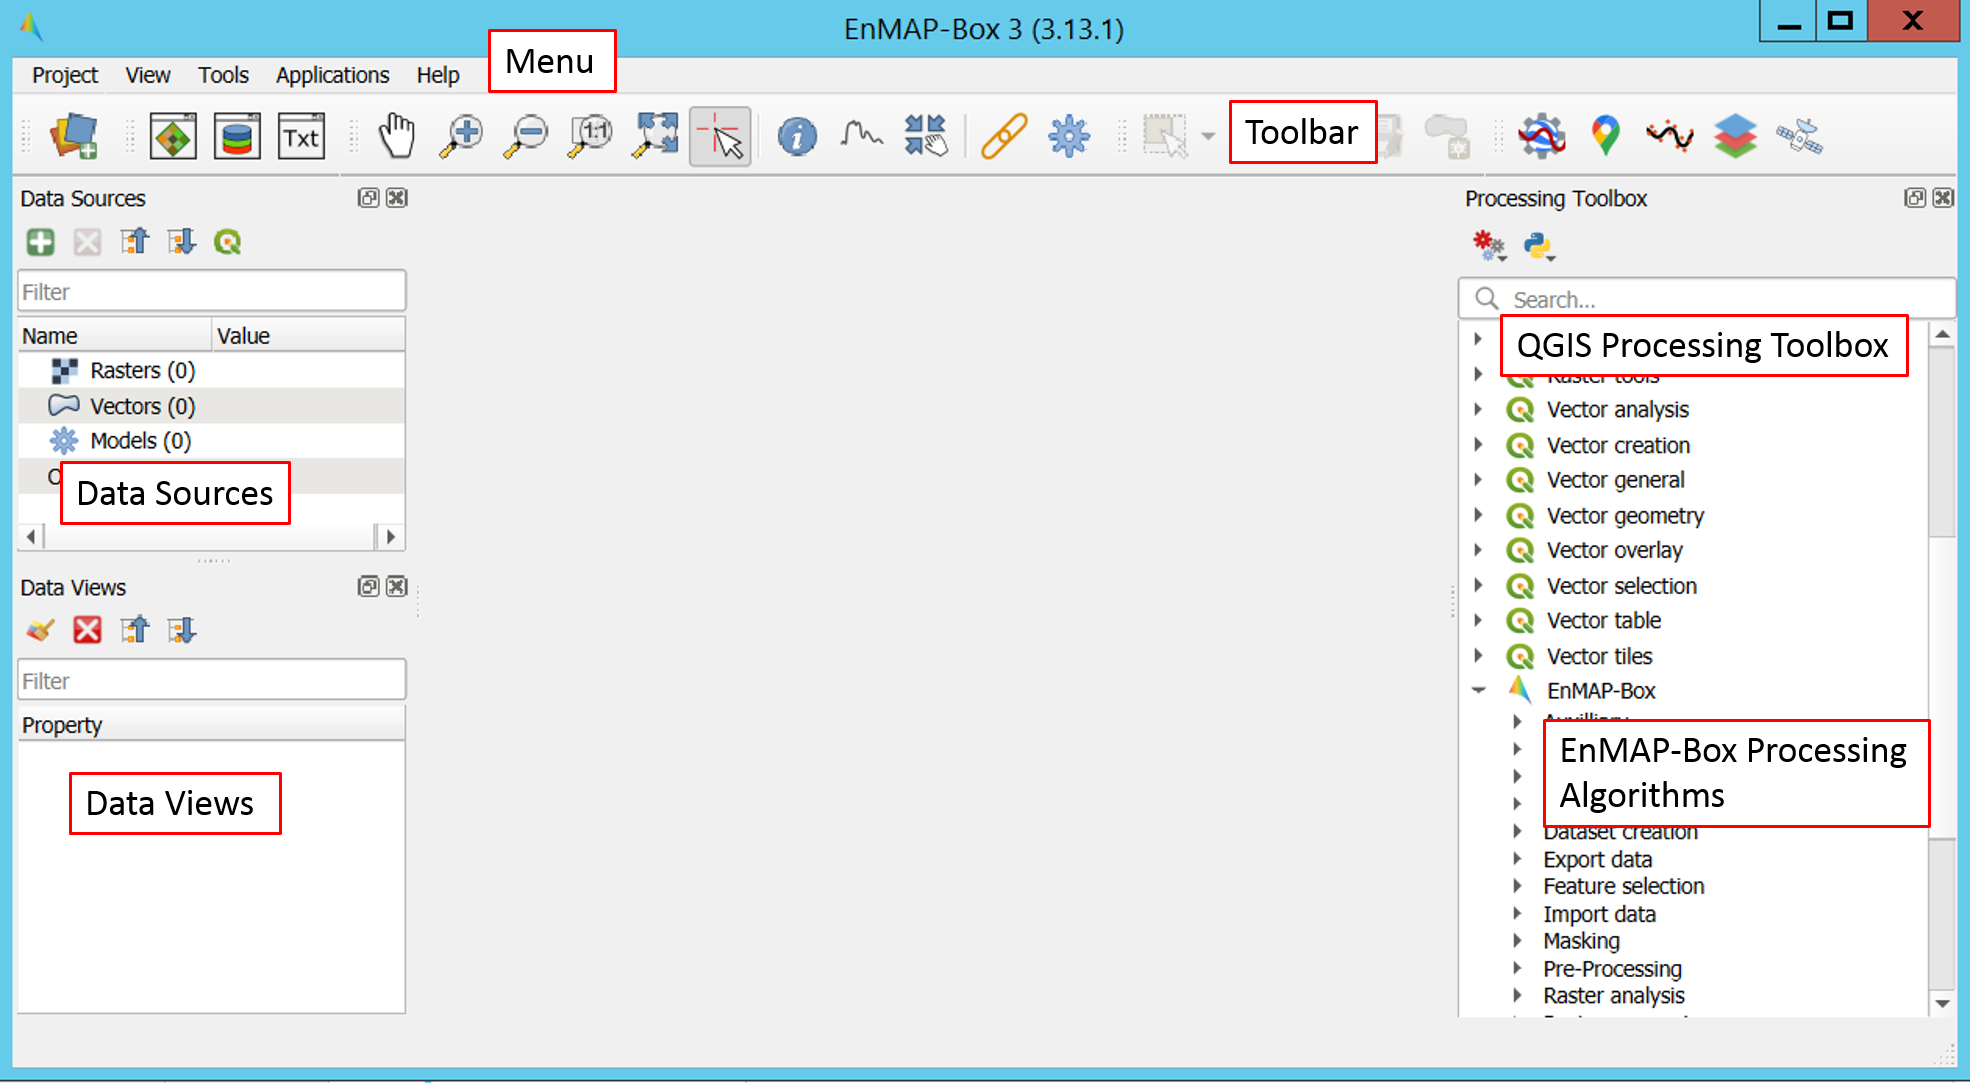Screen dimensions: 1970x1083
Task: Click the center map on location icon
Action: click(x=925, y=136)
